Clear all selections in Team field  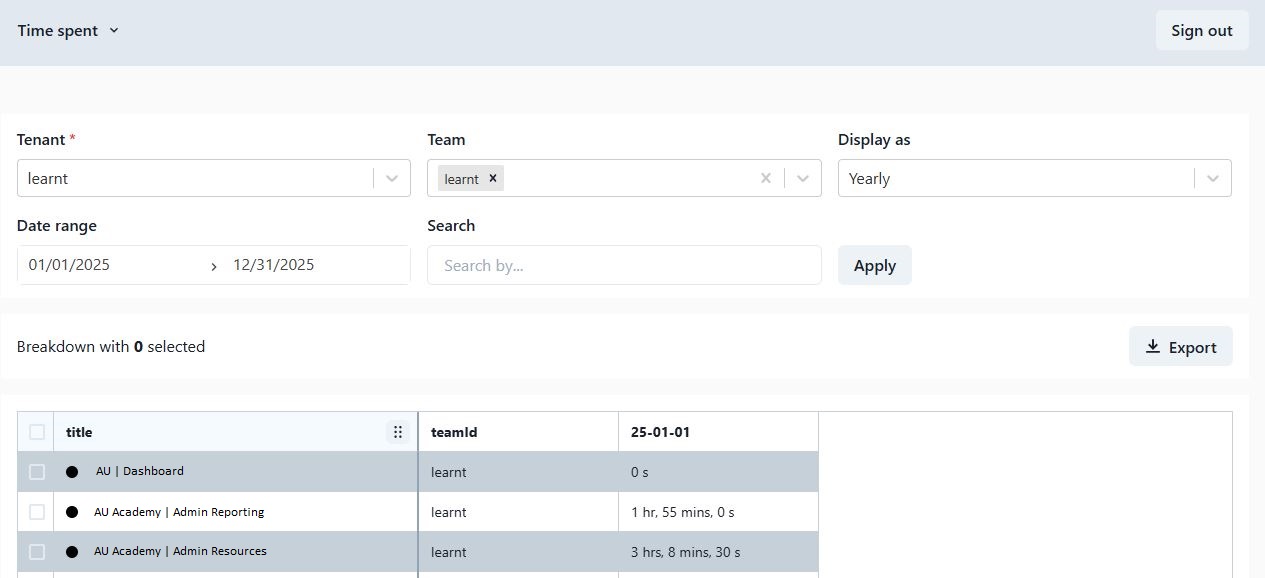(x=766, y=178)
